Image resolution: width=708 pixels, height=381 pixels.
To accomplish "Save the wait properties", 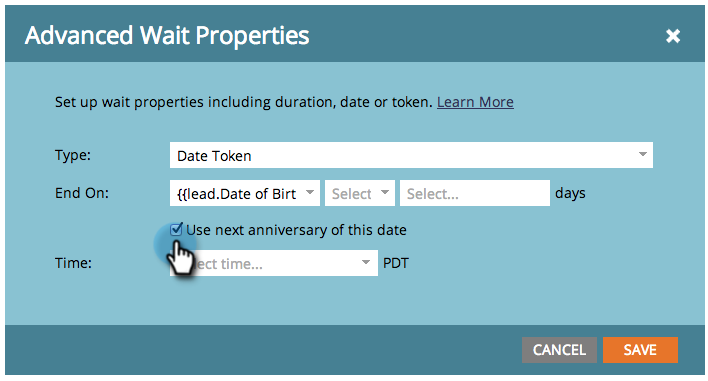I will [x=640, y=350].
